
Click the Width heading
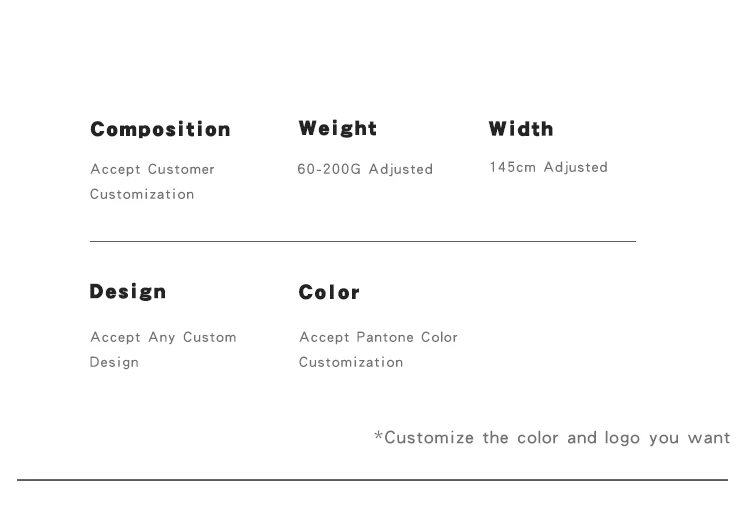point(521,129)
